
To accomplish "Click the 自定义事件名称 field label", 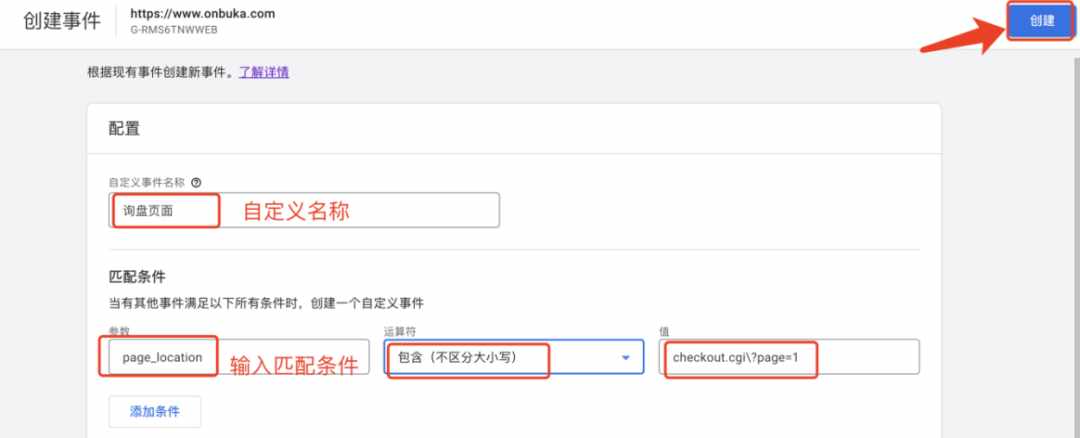I will pos(148,182).
